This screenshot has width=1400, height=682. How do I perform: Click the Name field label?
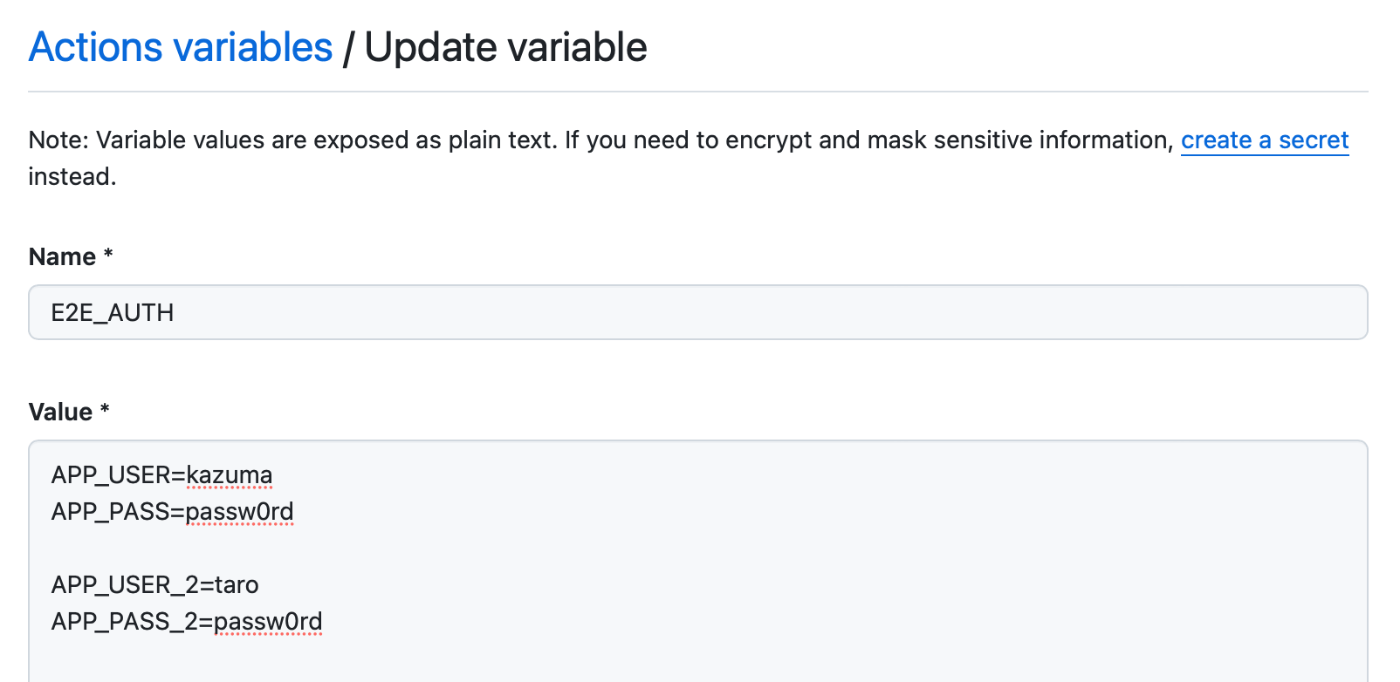[70, 257]
